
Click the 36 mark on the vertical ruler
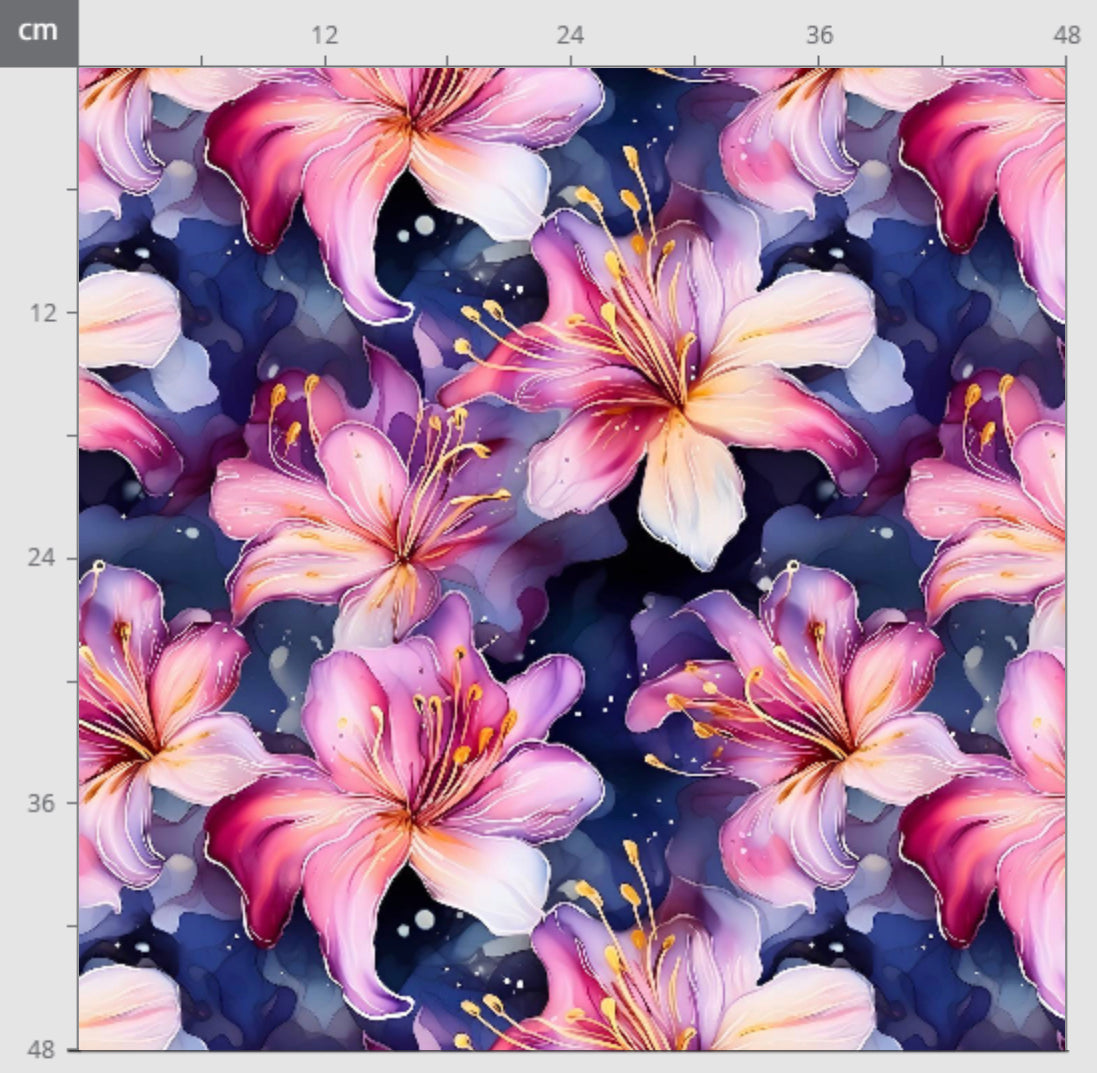point(41,803)
